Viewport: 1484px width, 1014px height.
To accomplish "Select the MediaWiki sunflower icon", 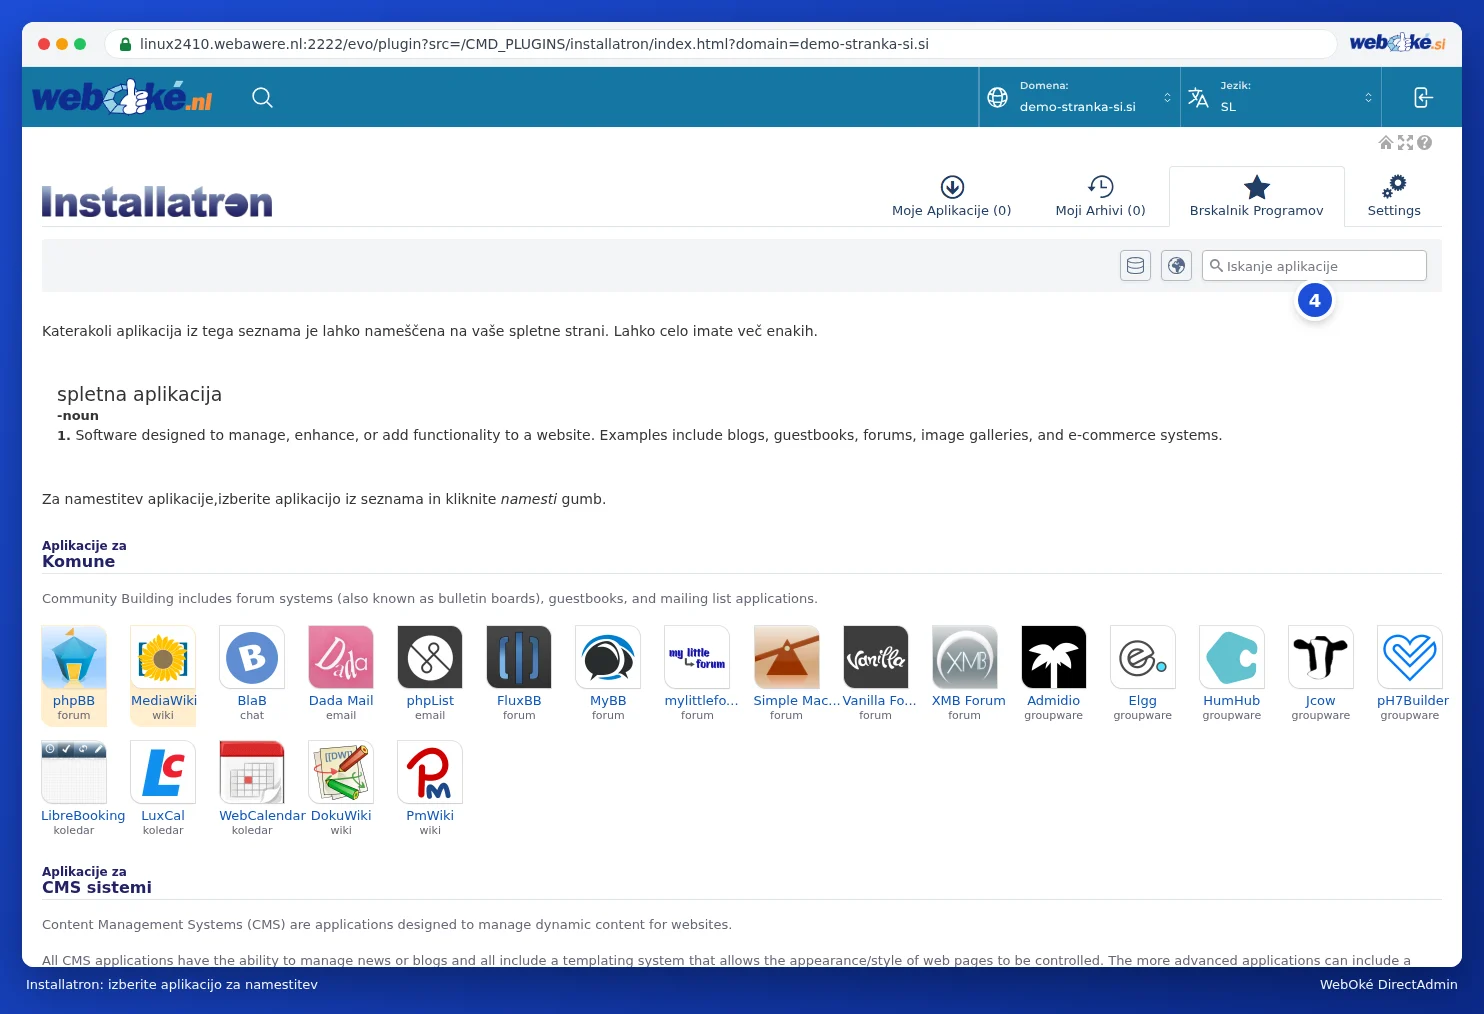I will tap(163, 658).
